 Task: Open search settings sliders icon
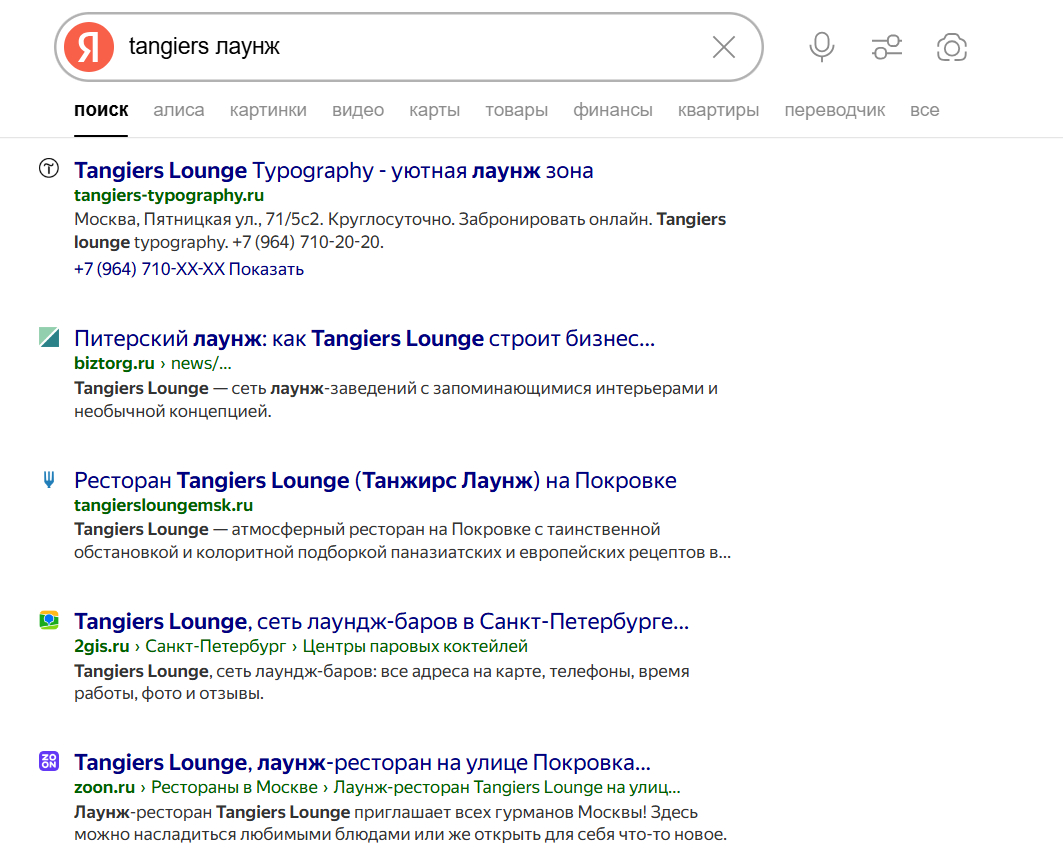pos(887,47)
